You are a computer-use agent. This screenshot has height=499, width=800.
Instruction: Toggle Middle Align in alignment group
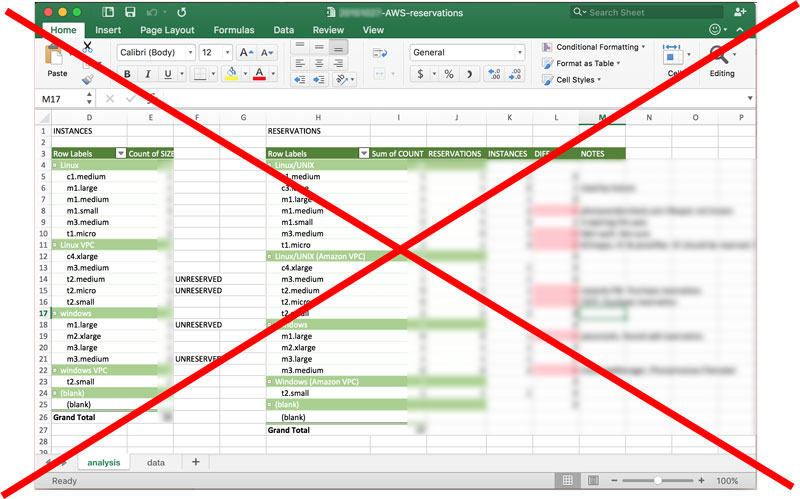click(319, 47)
